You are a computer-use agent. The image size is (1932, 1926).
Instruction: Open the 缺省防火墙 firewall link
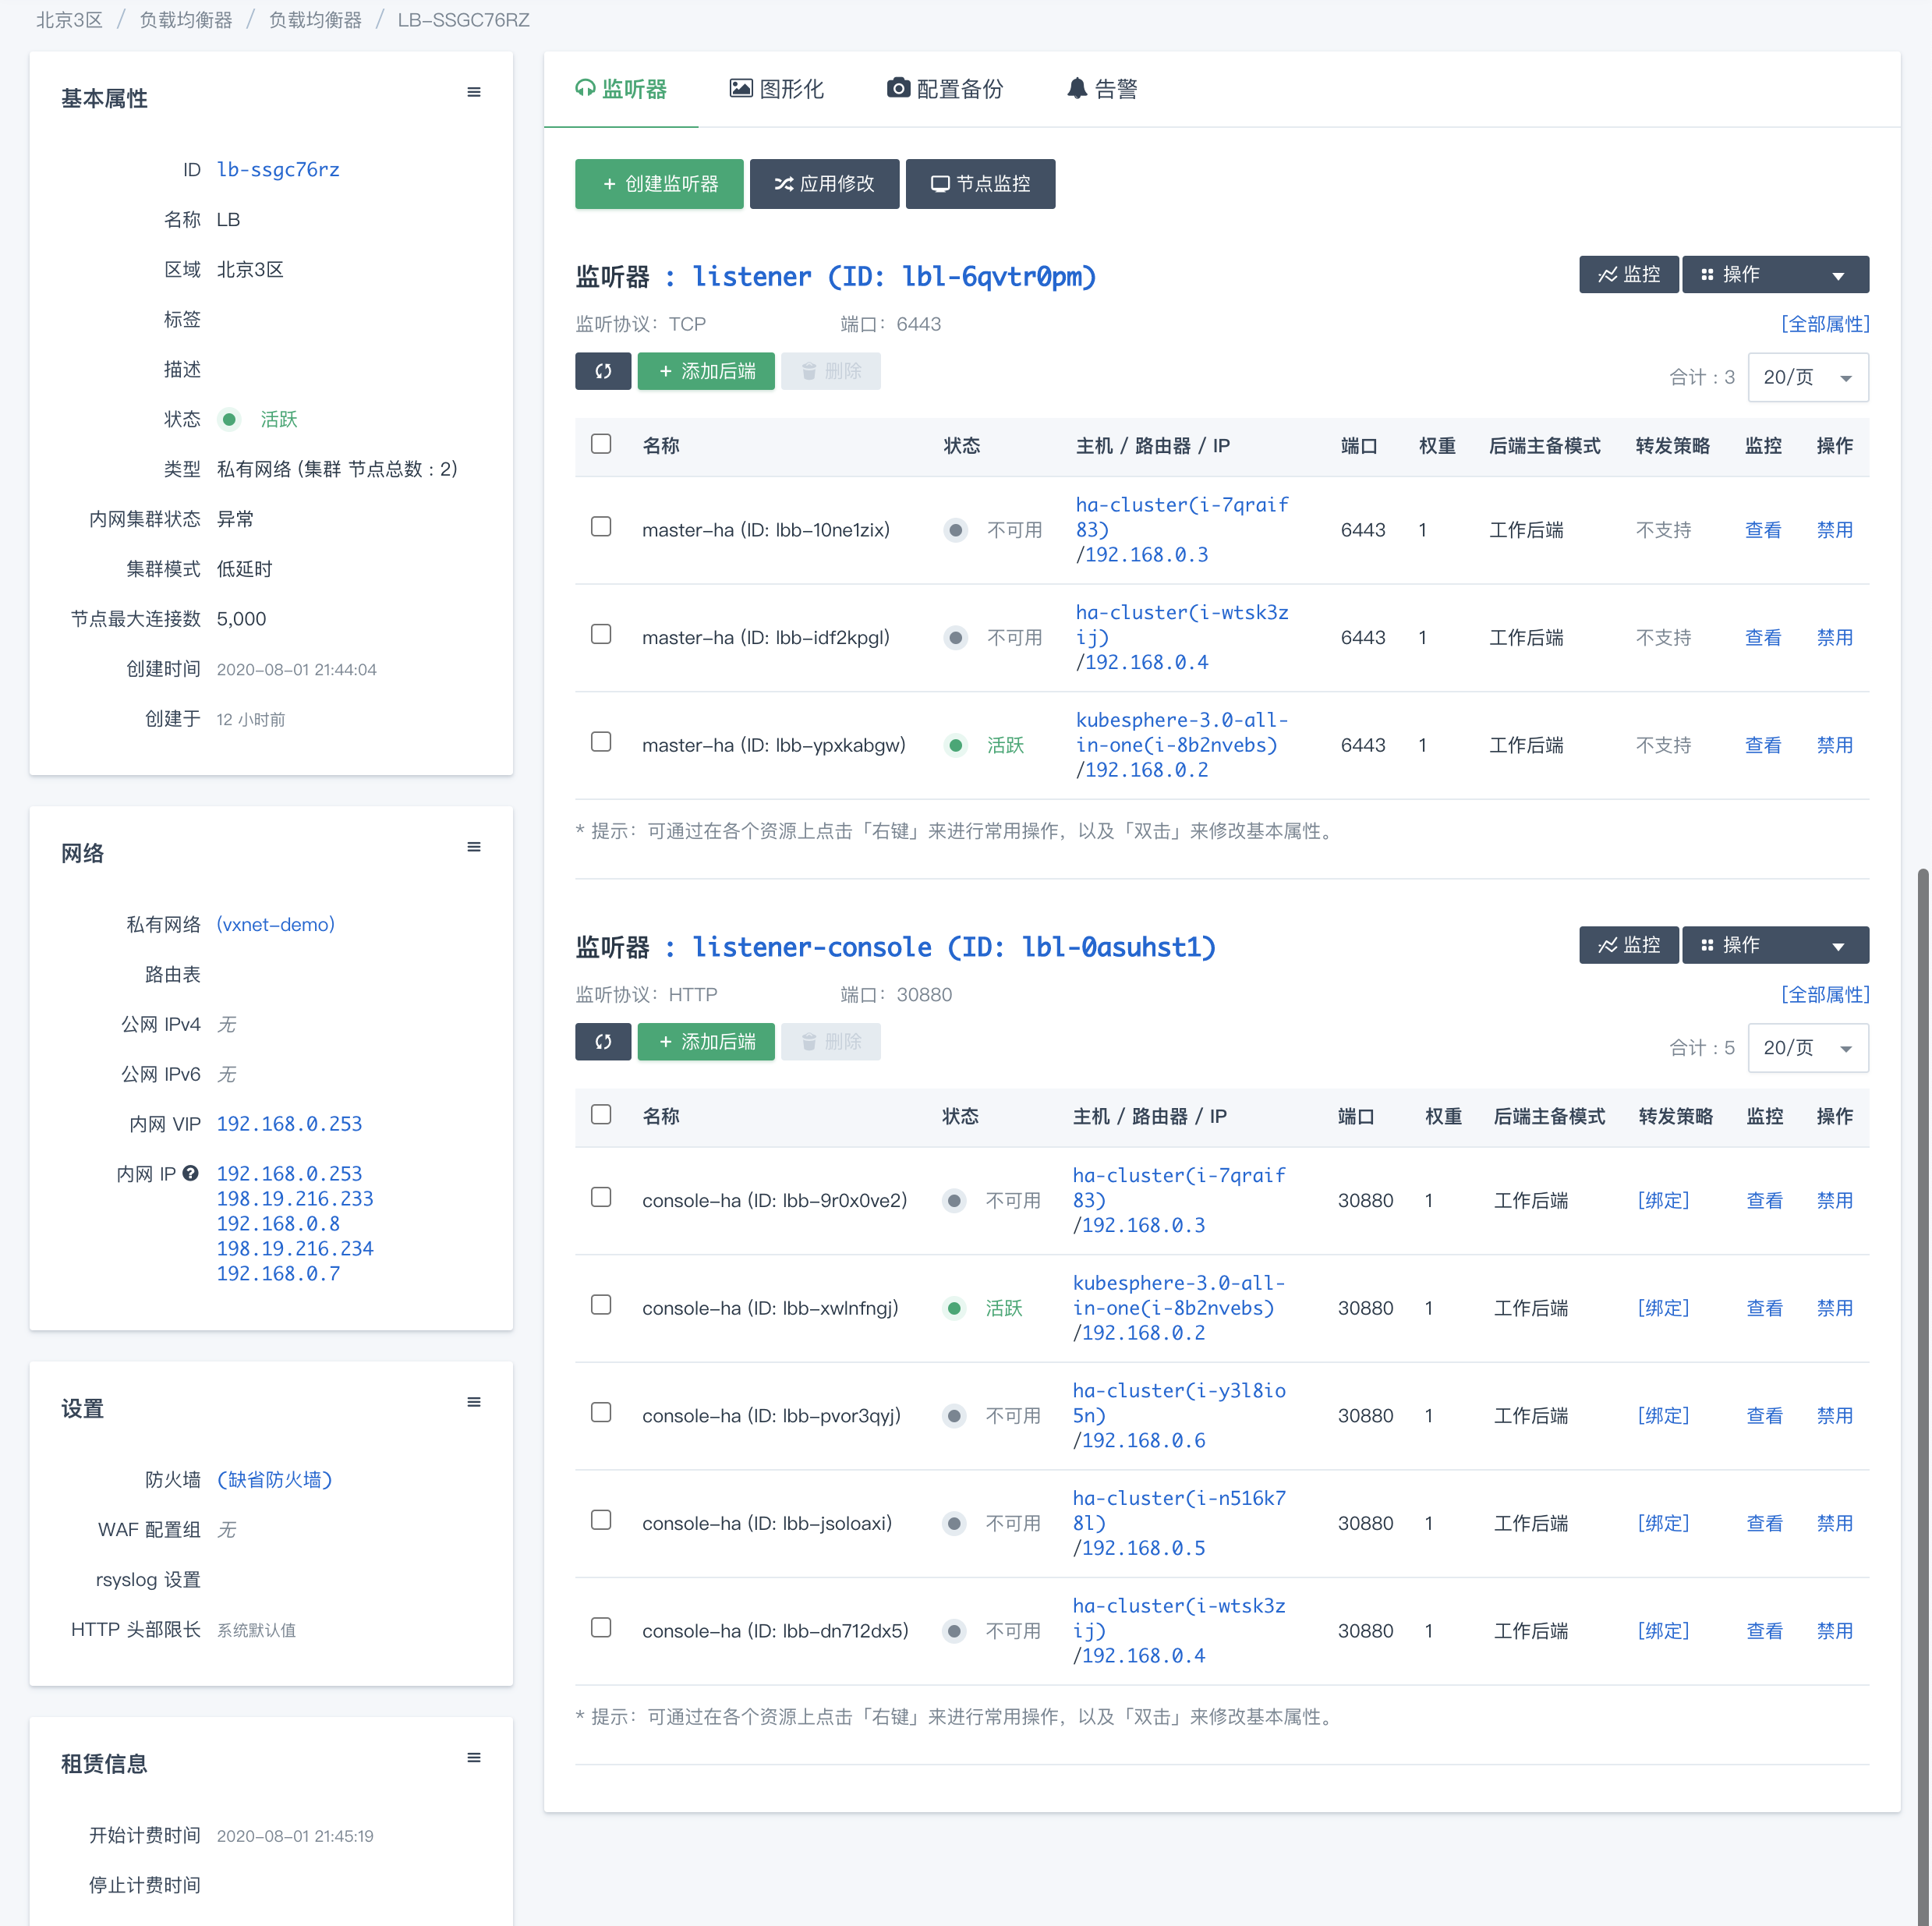pyautogui.click(x=275, y=1479)
